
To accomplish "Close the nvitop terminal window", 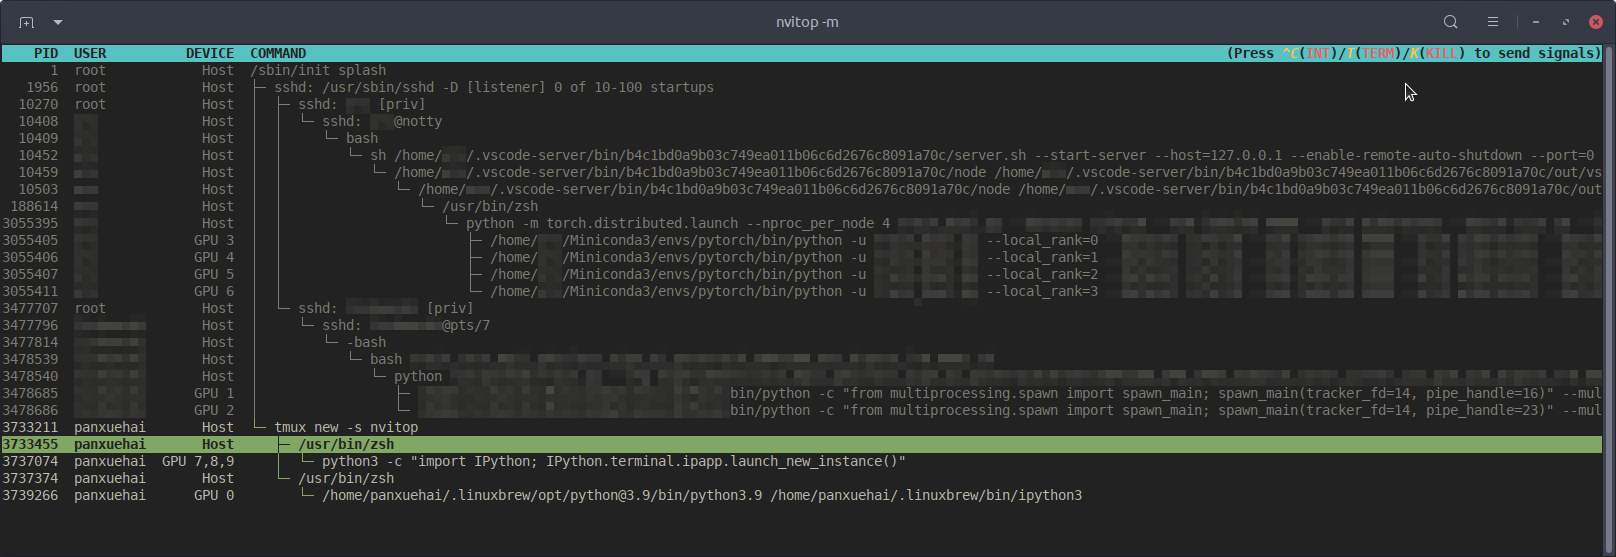I will click(1596, 22).
